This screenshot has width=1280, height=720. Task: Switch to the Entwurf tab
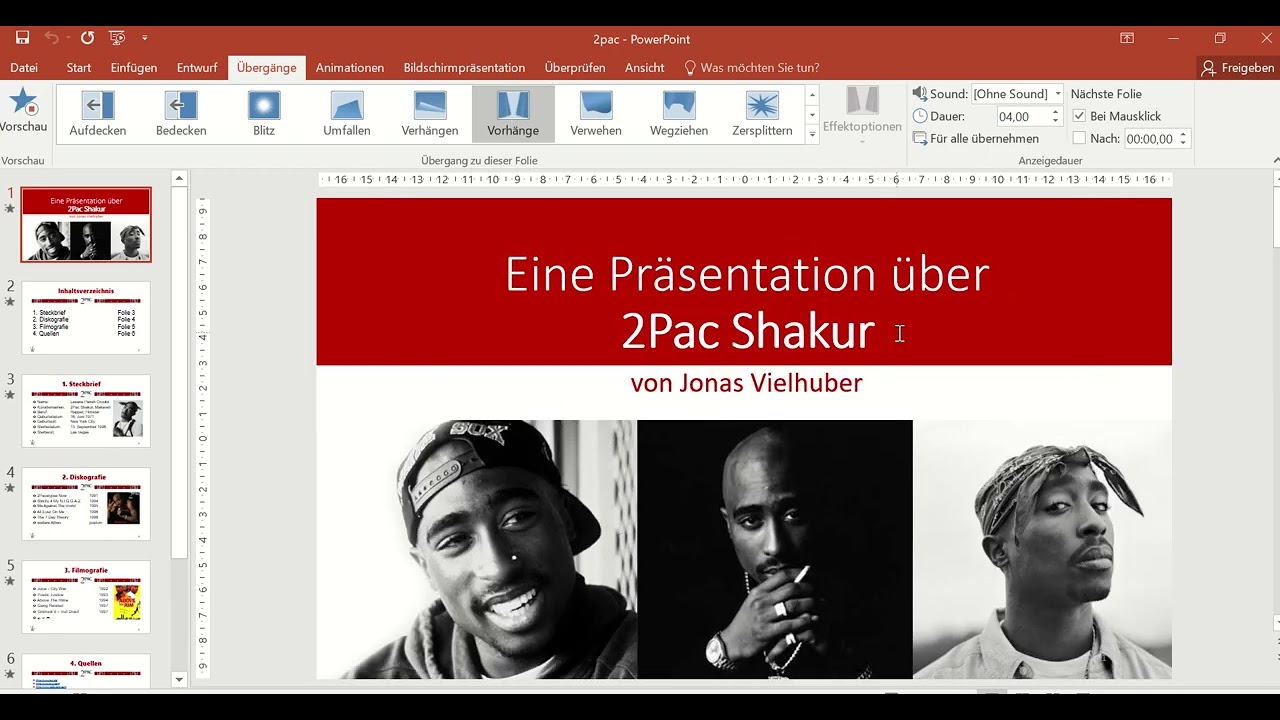pos(197,68)
